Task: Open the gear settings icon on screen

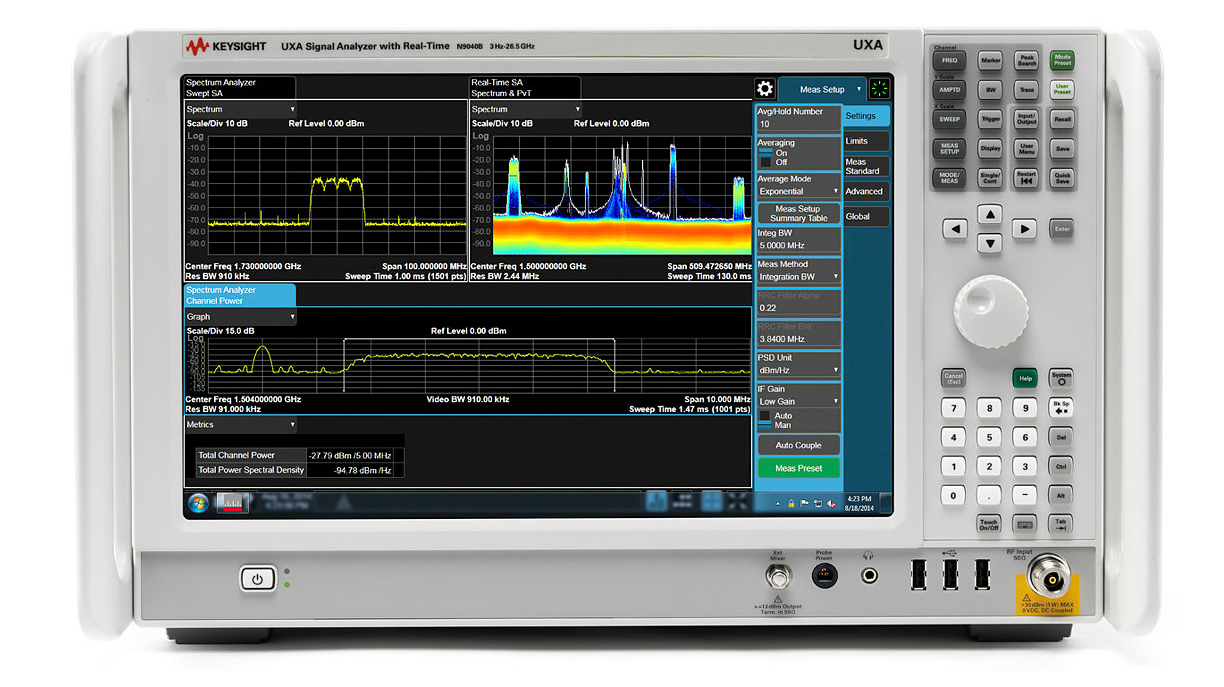Action: coord(766,89)
